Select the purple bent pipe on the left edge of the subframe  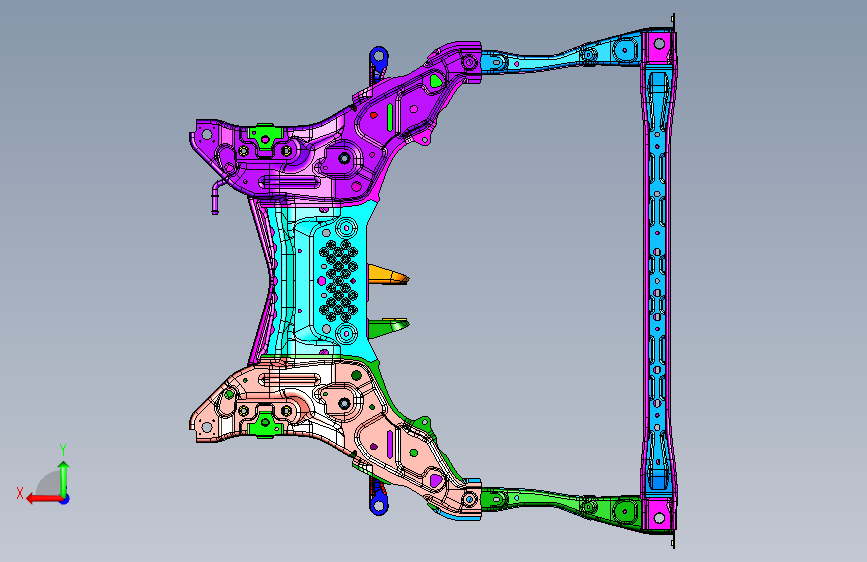[217, 194]
